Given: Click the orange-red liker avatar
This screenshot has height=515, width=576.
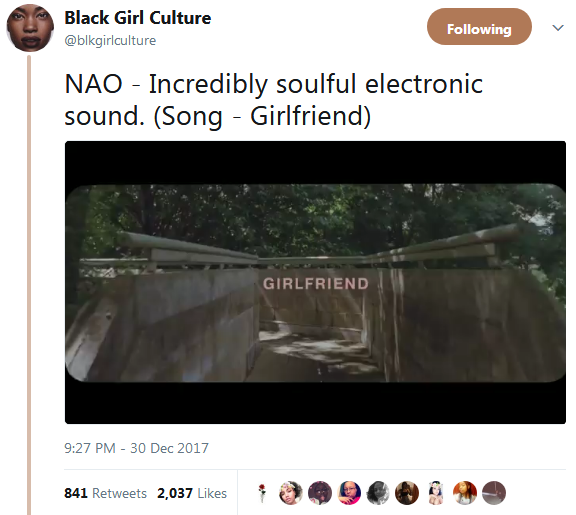Looking at the screenshot, I should point(465,493).
